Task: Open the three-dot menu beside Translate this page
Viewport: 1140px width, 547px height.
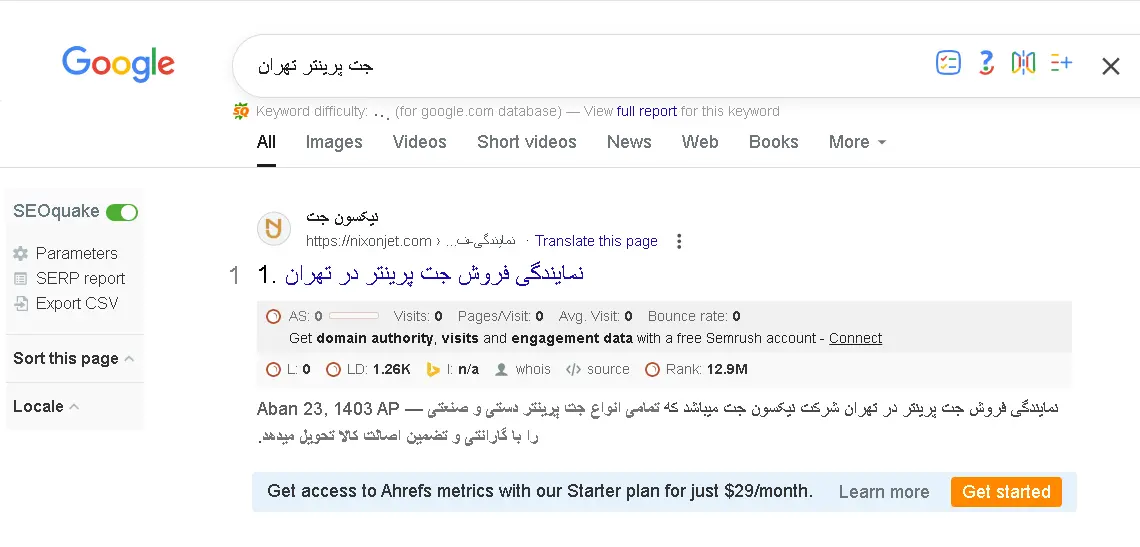Action: (x=678, y=241)
